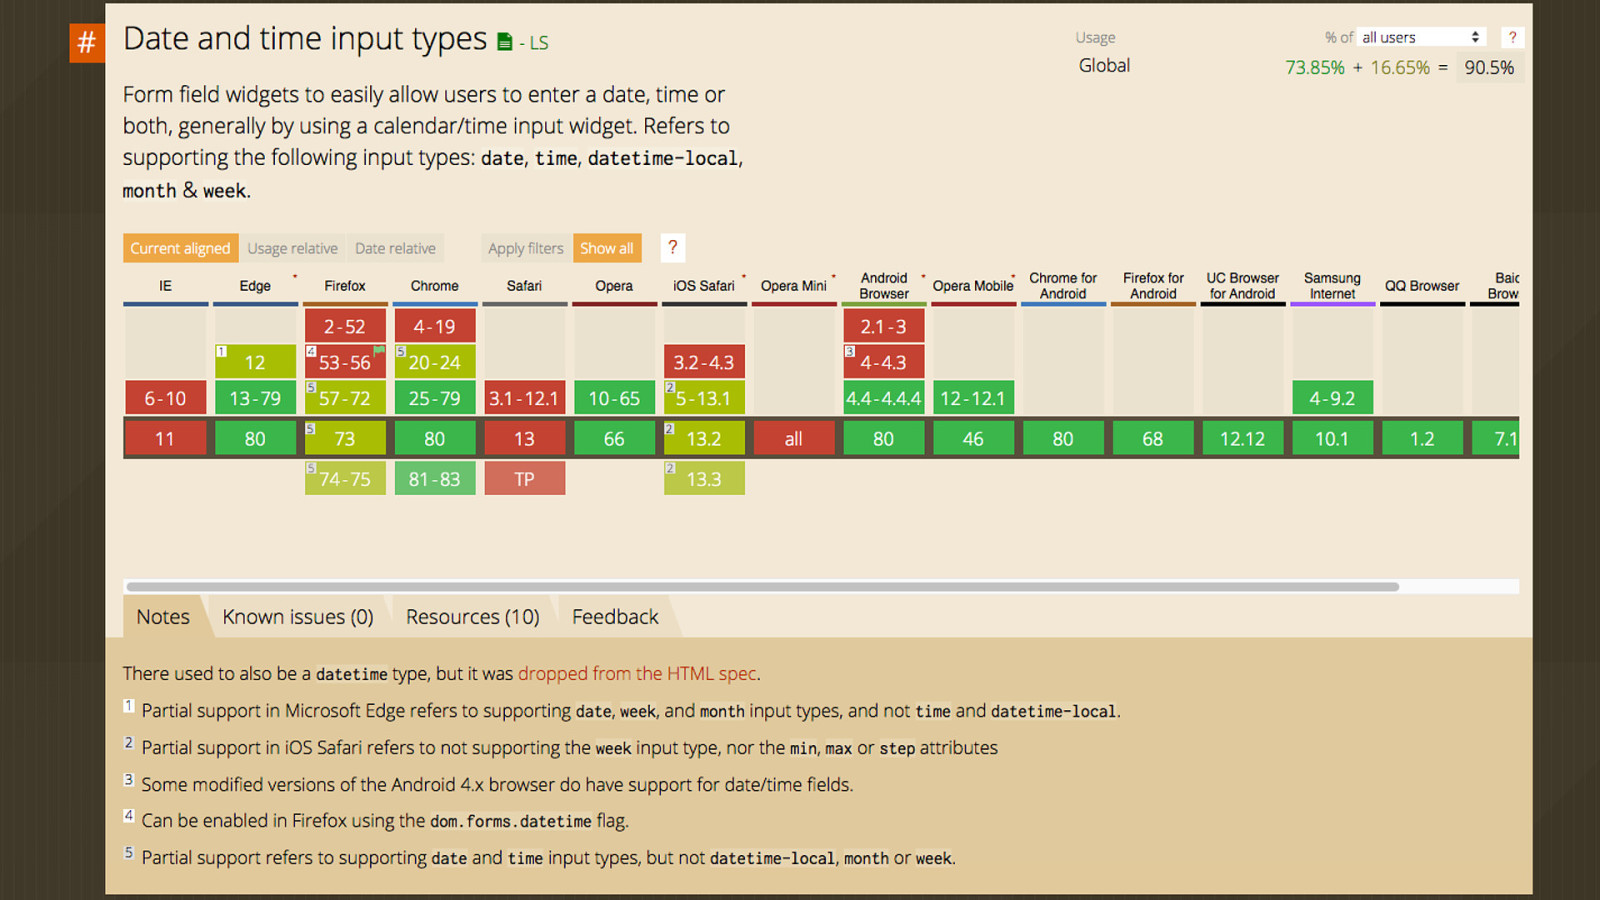
Task: Open the Notes tab
Action: pos(163,617)
